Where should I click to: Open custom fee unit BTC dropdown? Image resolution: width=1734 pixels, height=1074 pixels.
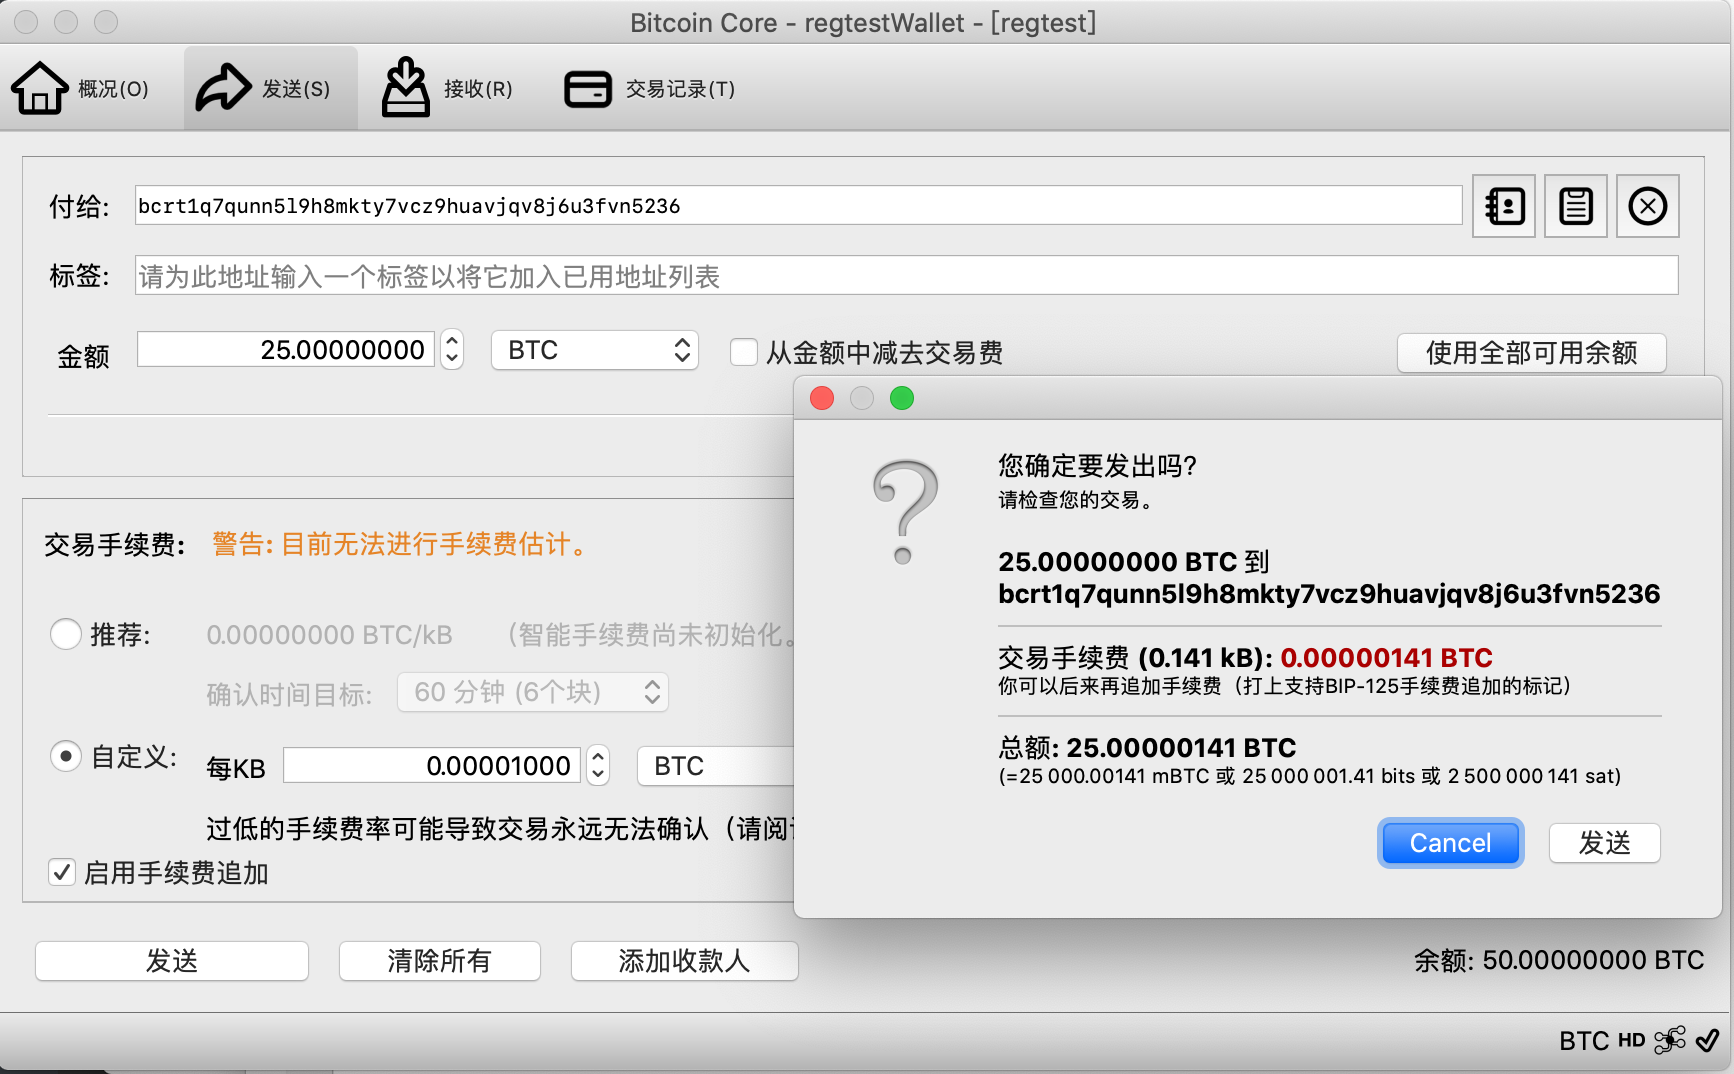[715, 766]
